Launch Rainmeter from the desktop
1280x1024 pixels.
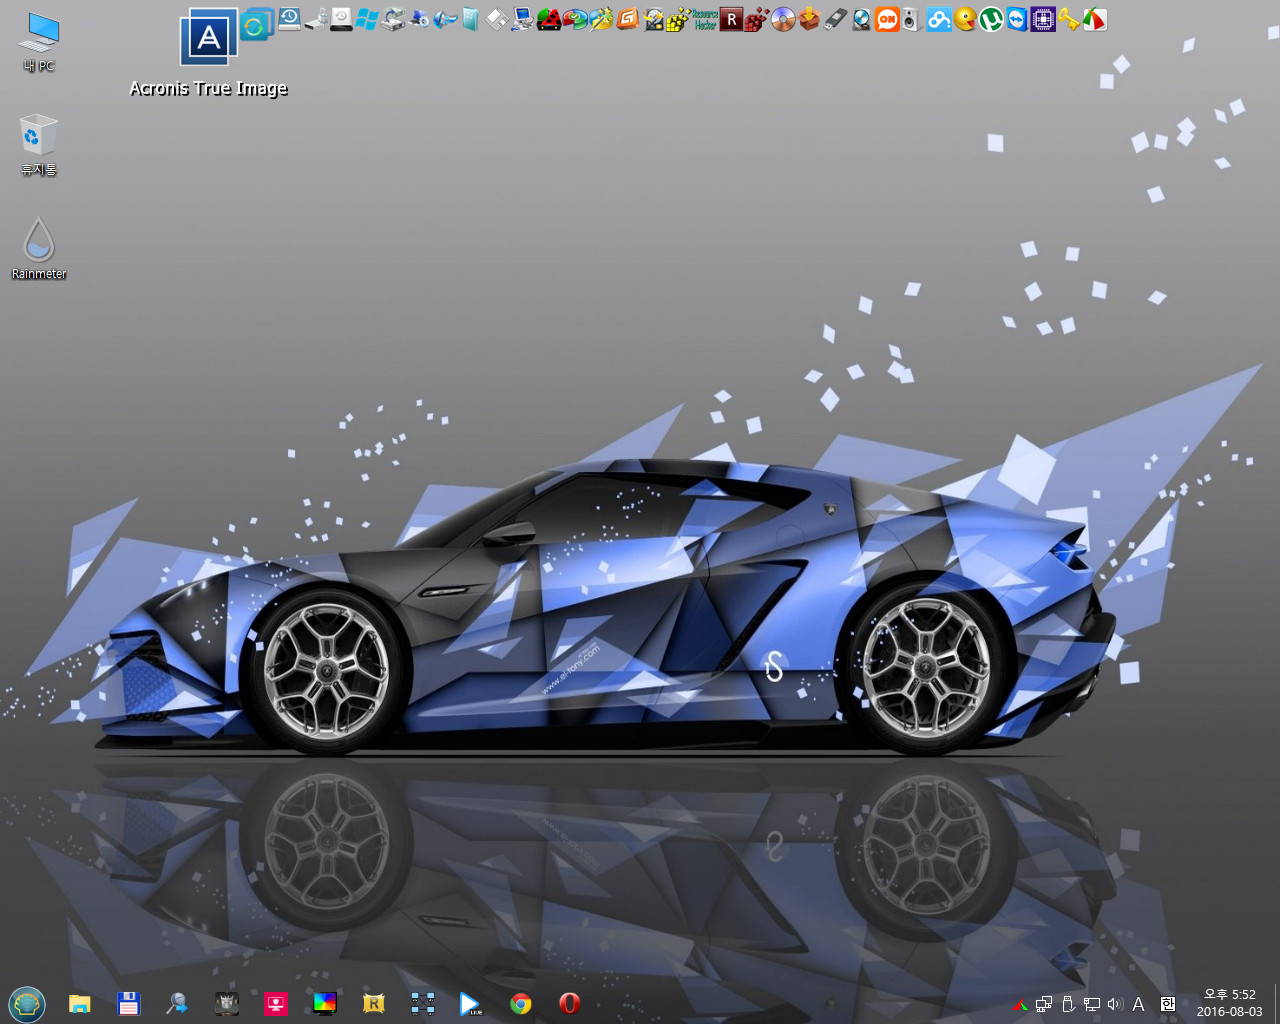39,248
